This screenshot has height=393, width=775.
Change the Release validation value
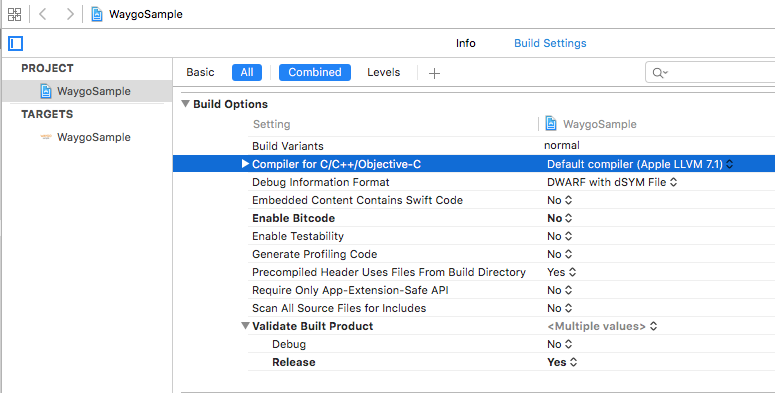pos(561,362)
